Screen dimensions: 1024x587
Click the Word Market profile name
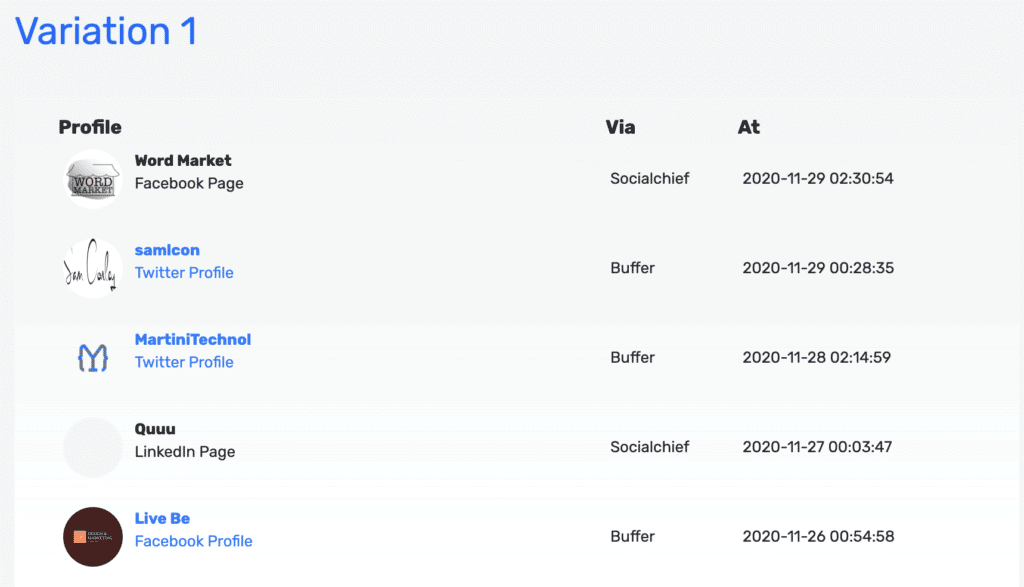(183, 161)
